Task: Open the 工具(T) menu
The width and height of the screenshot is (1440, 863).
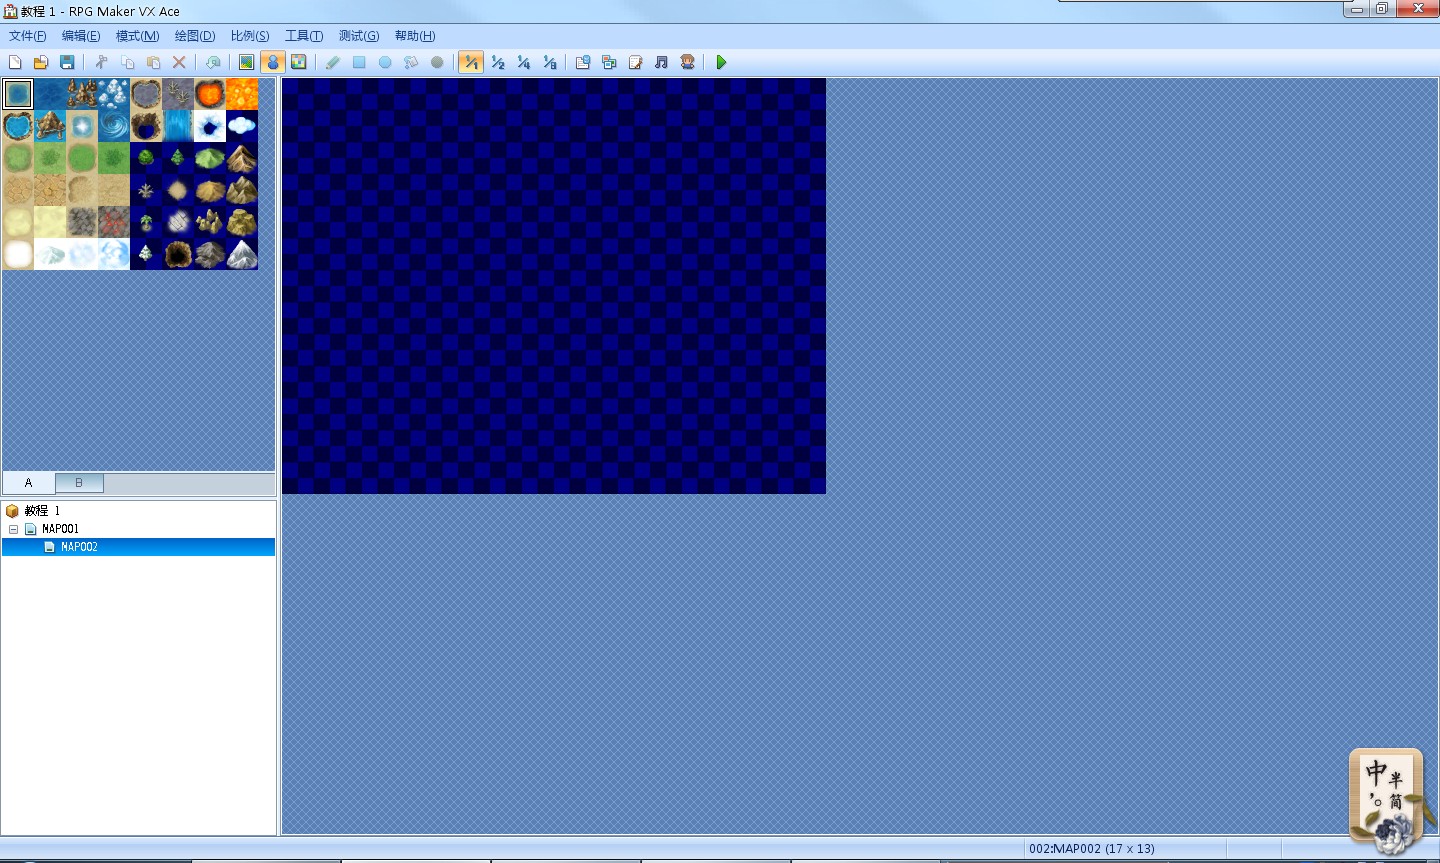Action: pos(304,36)
